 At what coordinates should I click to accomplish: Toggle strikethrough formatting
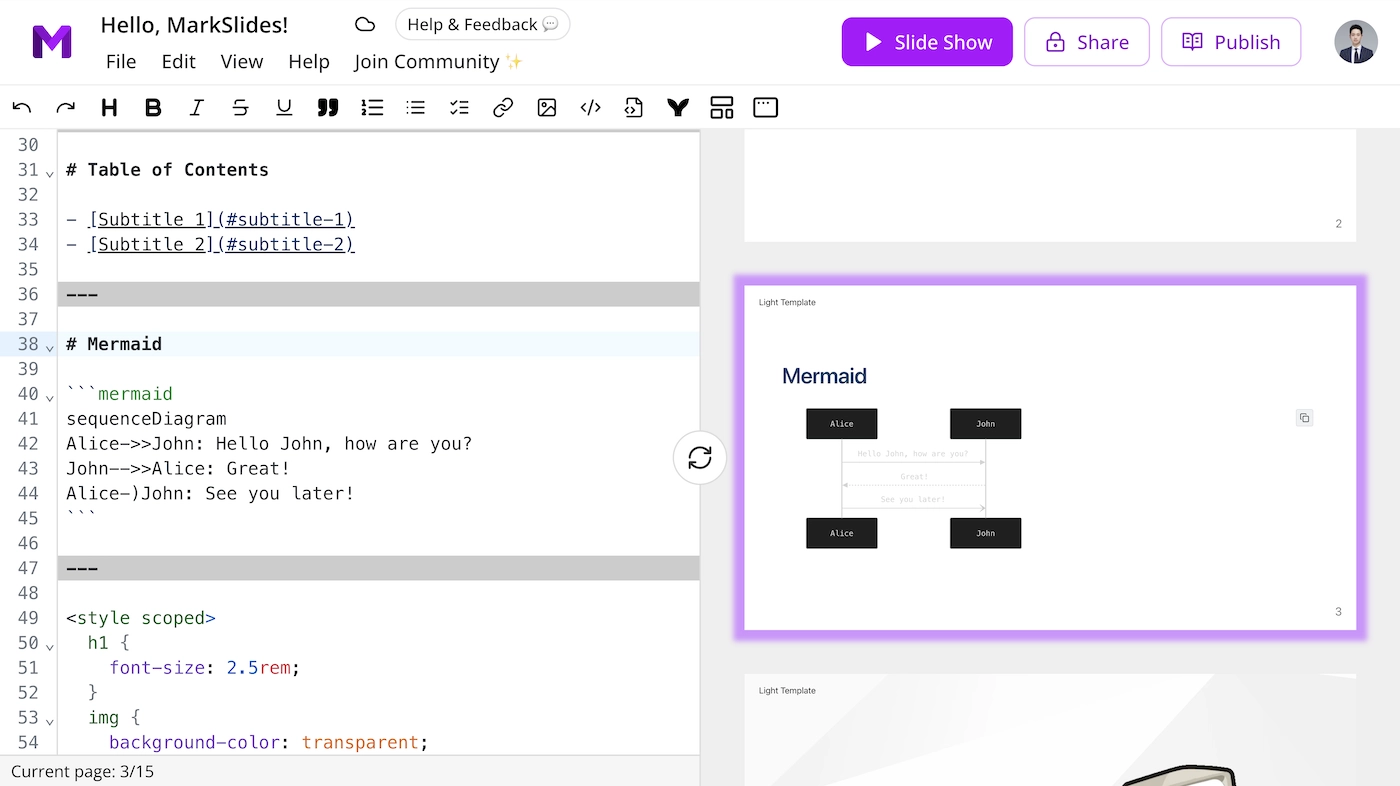pos(240,107)
